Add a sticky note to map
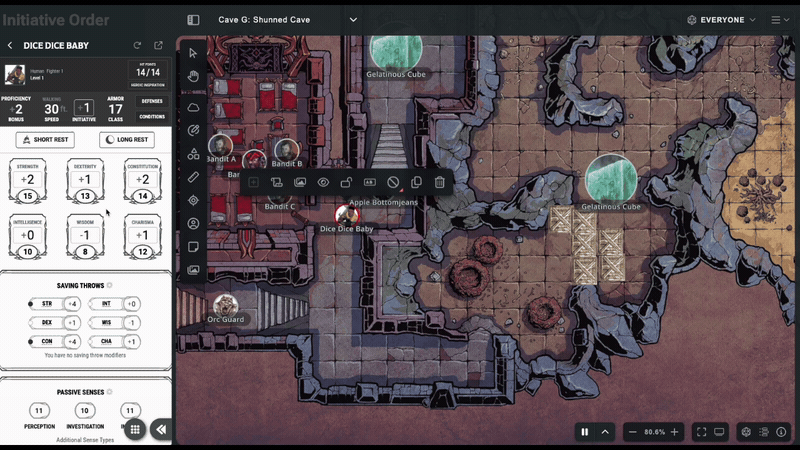 click(193, 247)
